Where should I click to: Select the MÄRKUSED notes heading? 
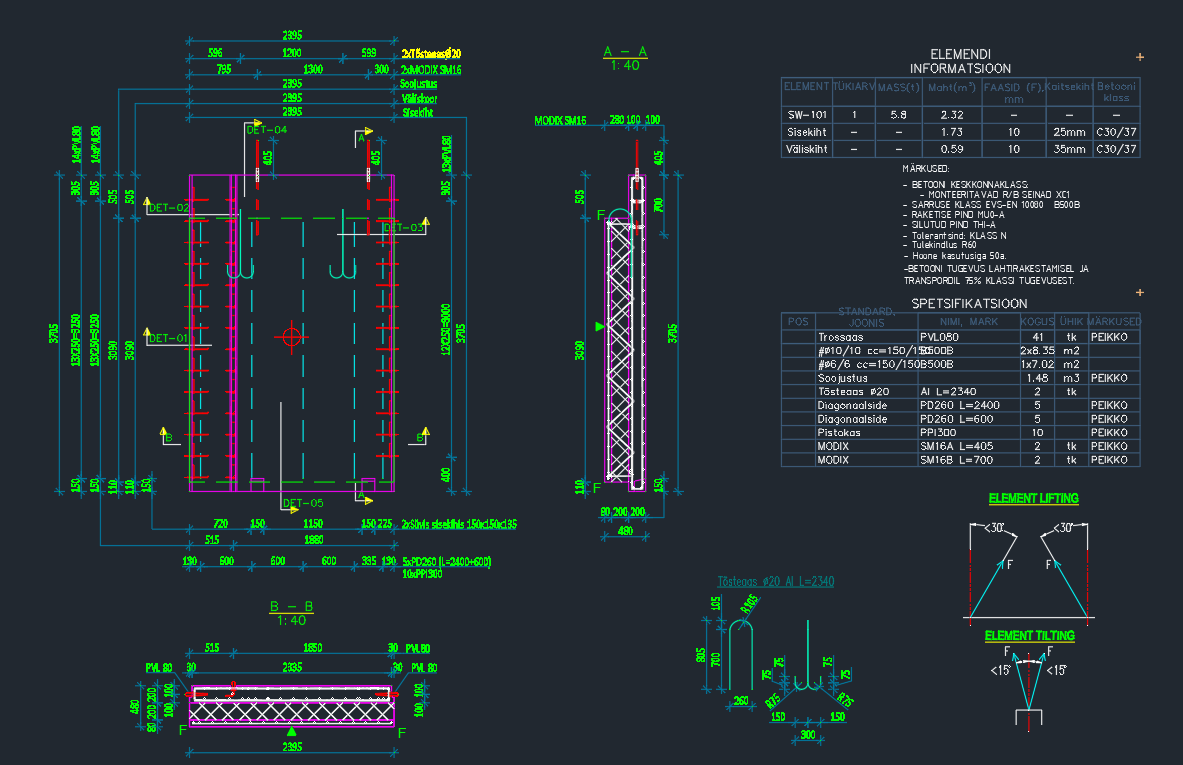tap(925, 169)
